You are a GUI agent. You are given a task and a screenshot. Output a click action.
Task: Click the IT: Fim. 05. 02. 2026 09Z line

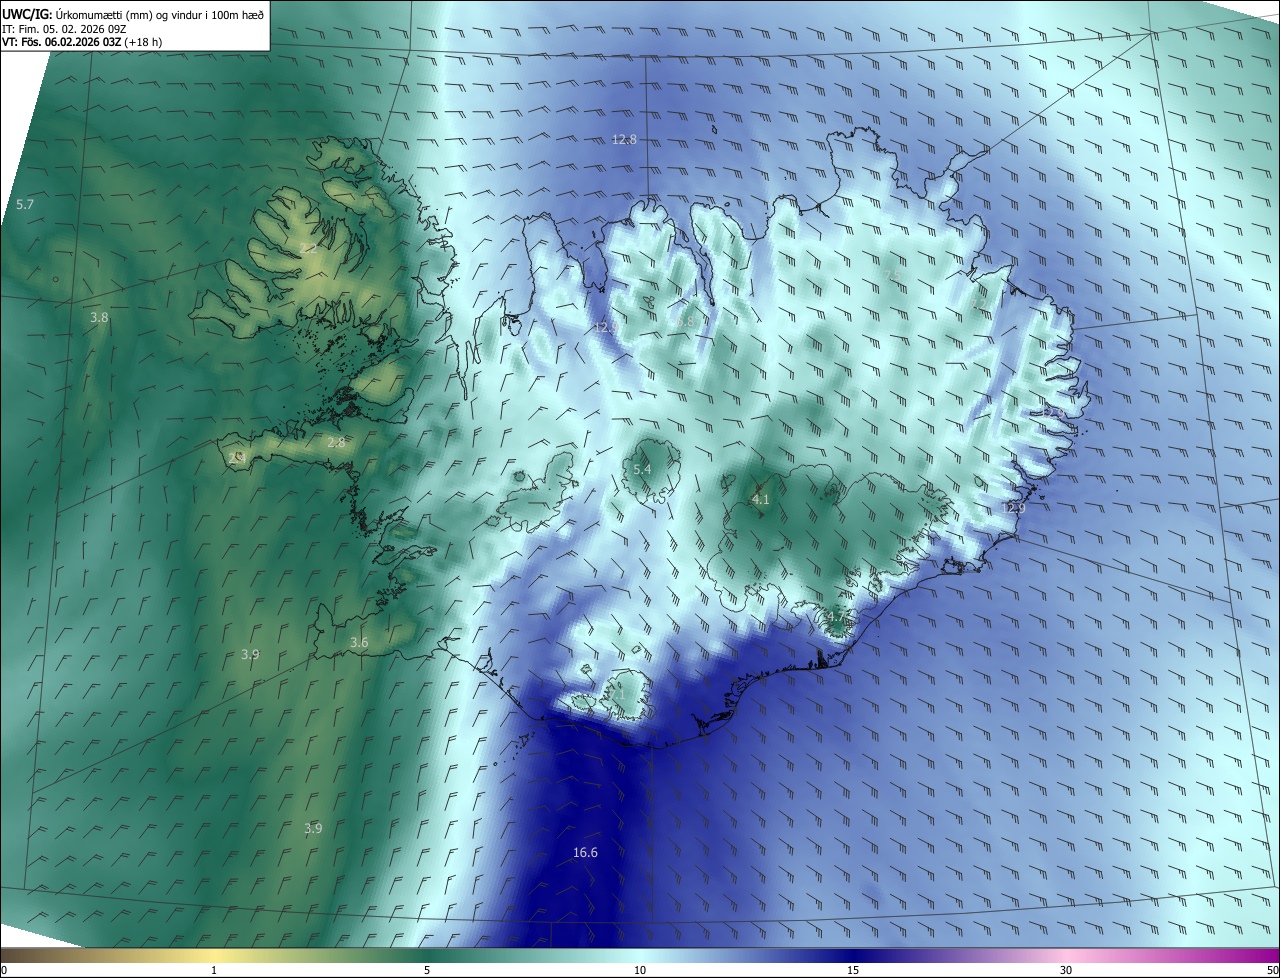62,28
